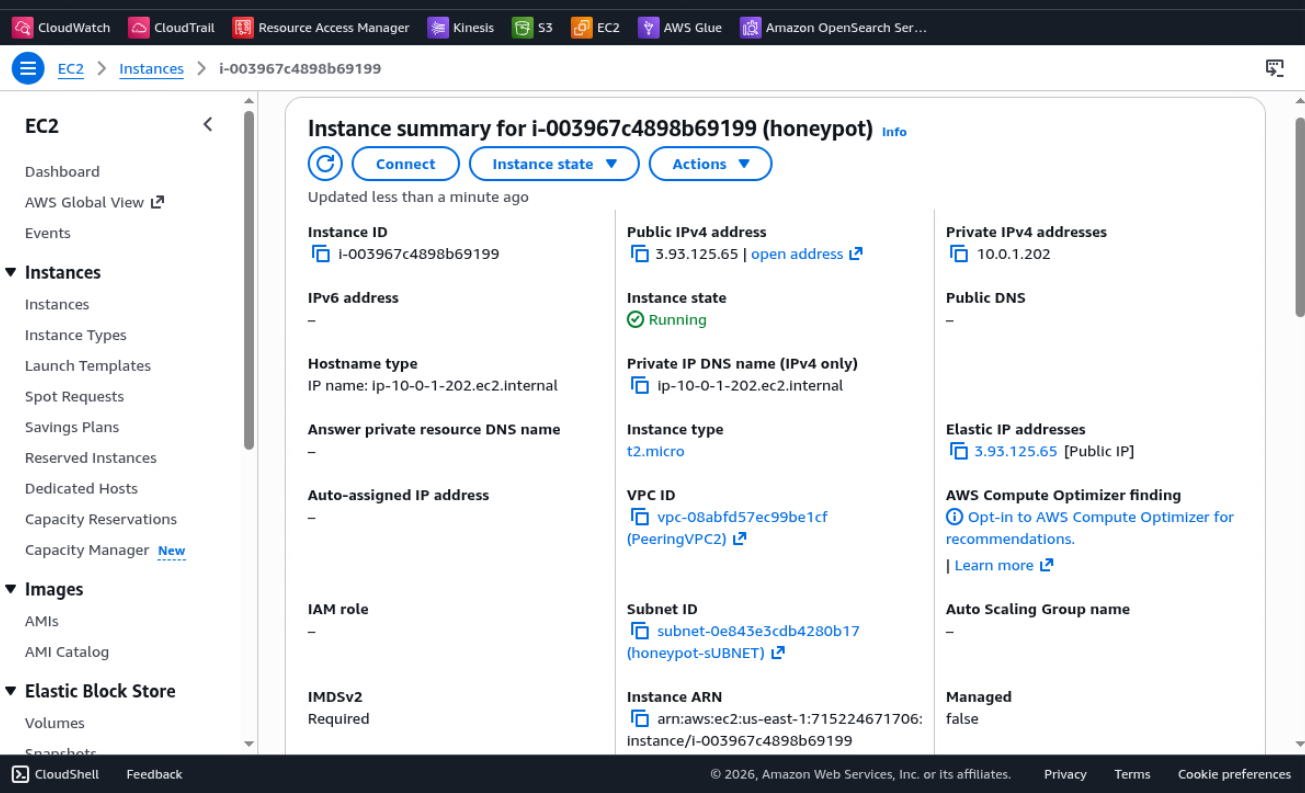Copy the Subnet ID

point(640,631)
